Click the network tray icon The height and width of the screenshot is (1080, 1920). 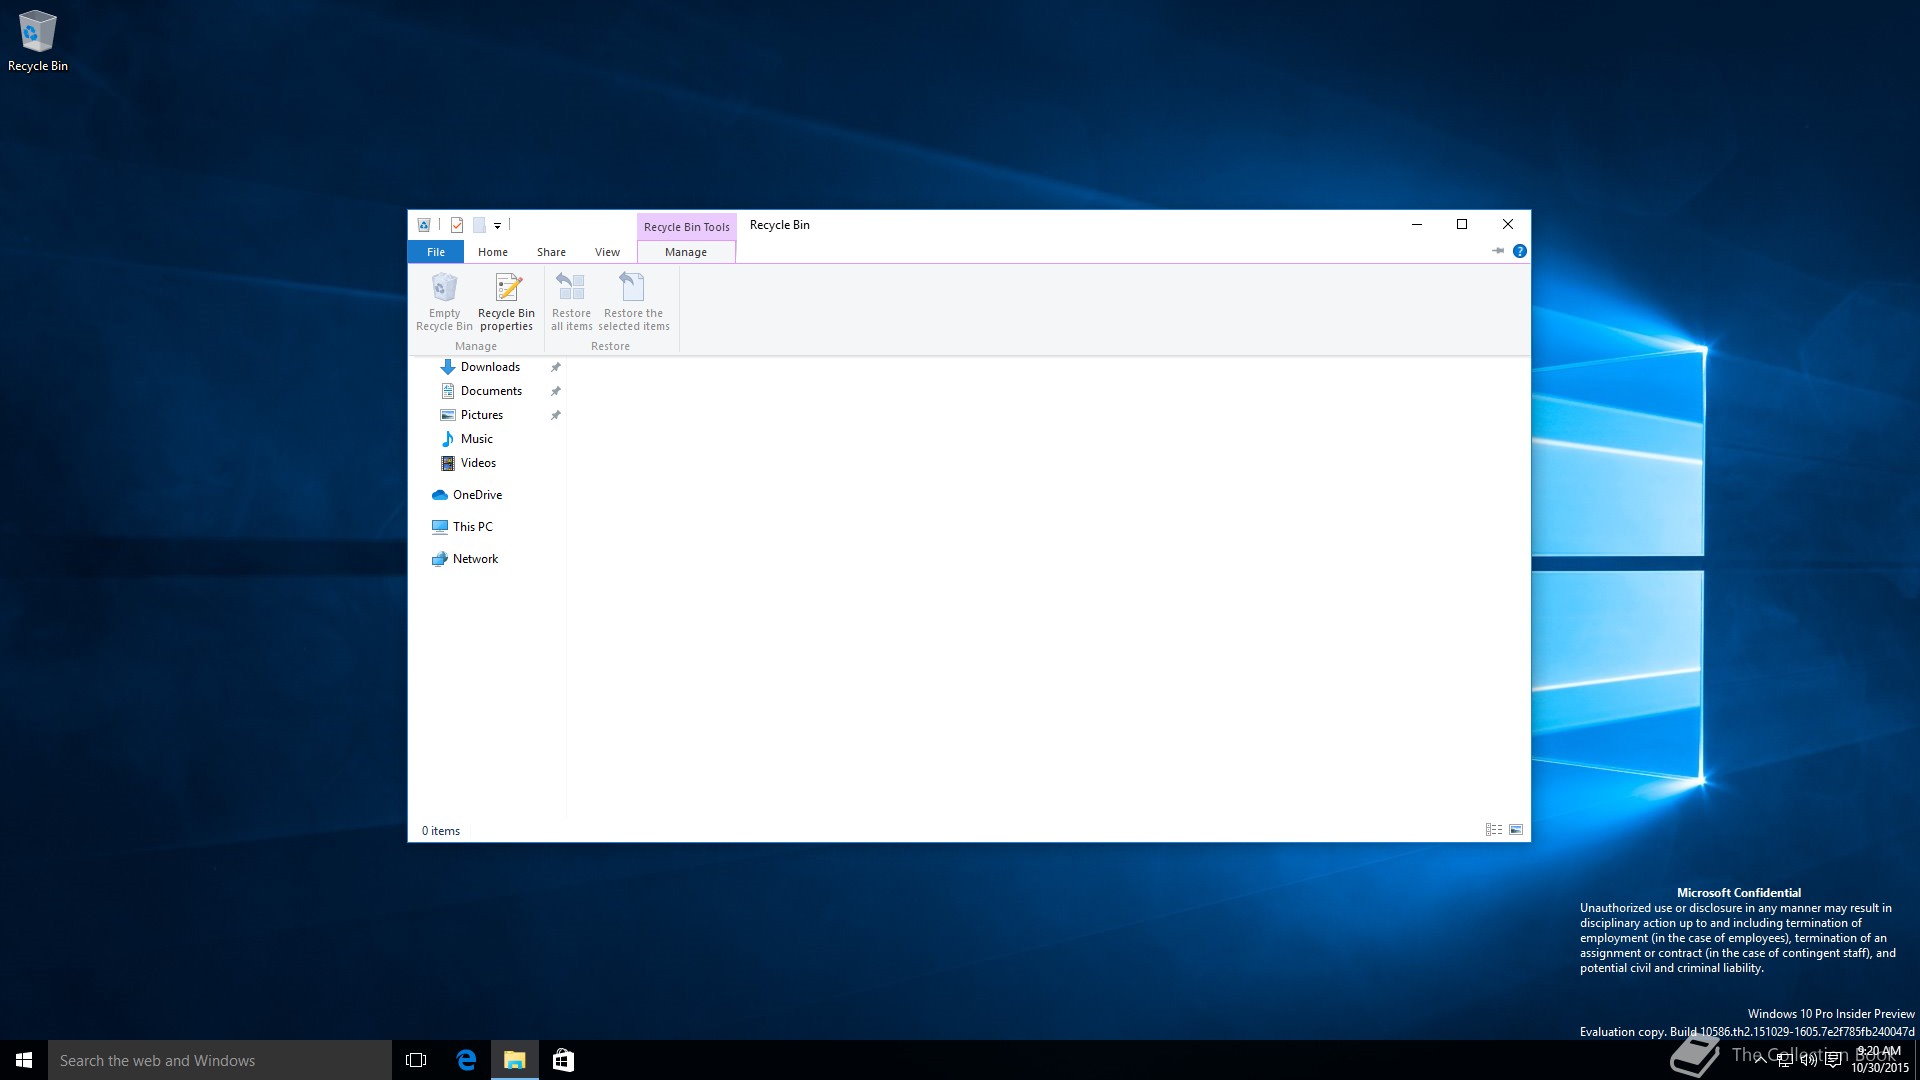pos(1785,1061)
